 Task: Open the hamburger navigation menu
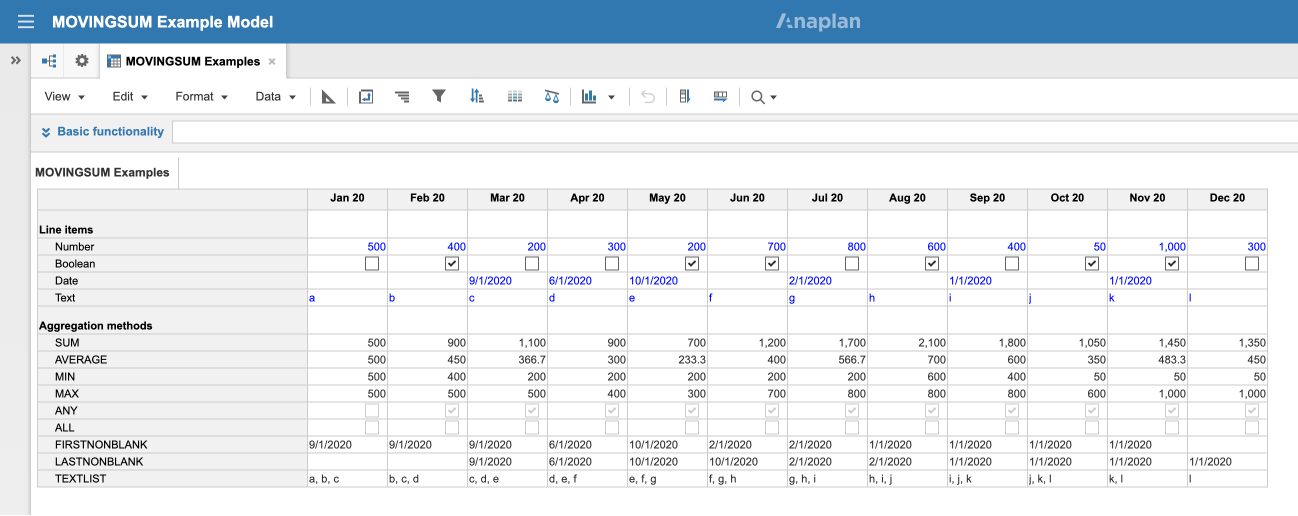26,22
